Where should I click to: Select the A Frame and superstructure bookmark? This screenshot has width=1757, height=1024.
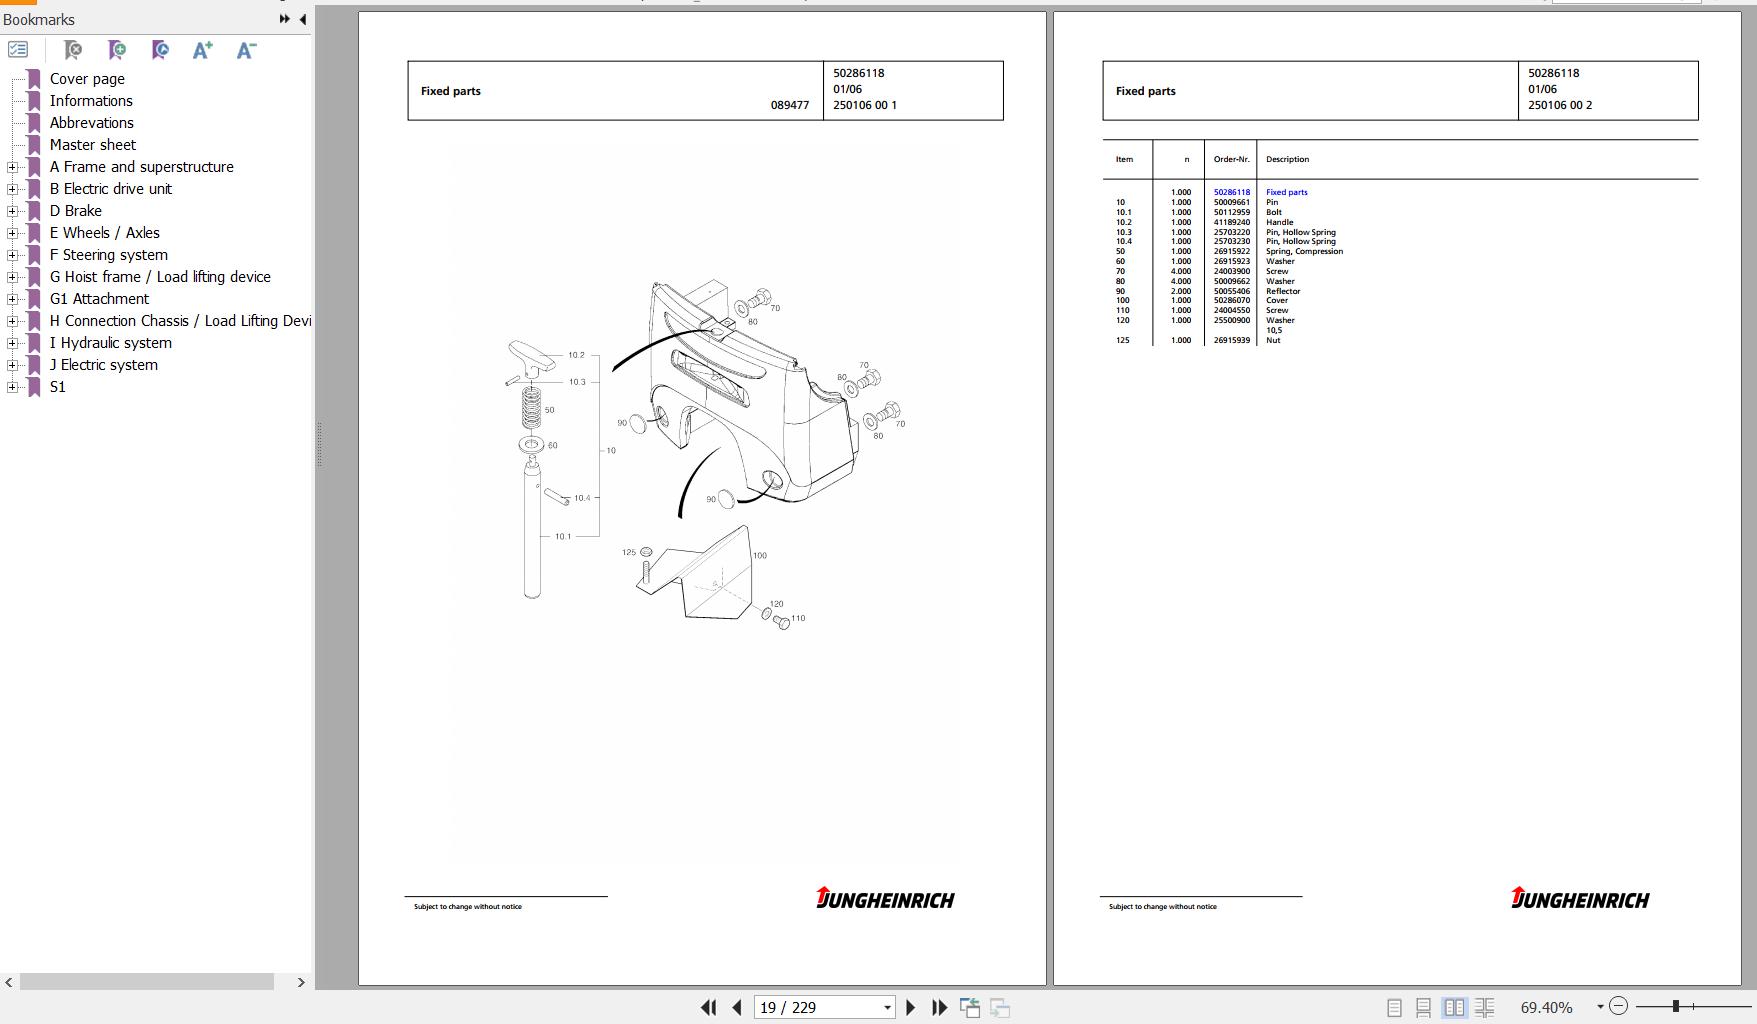click(x=142, y=167)
